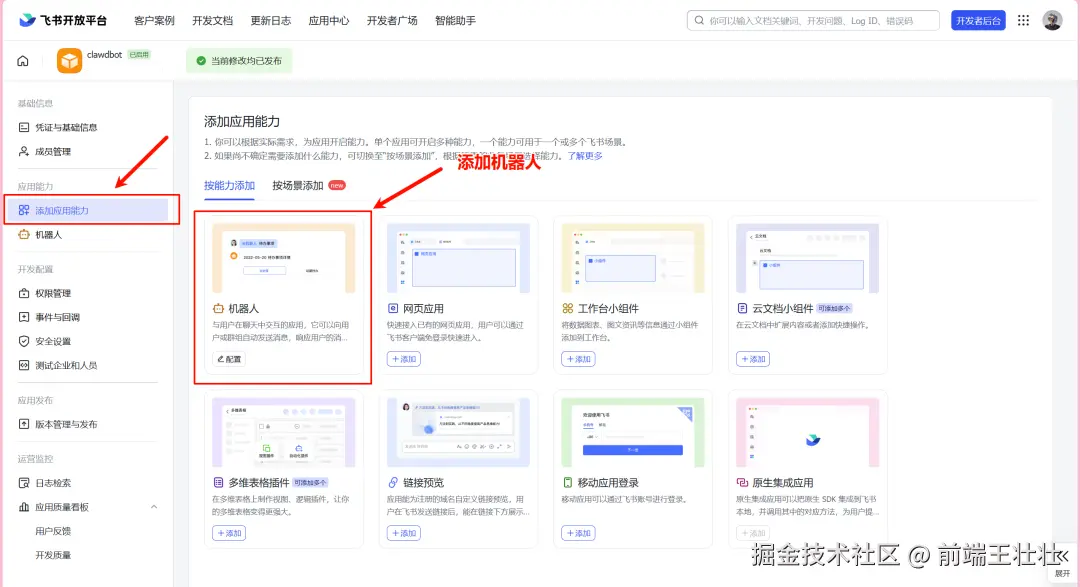
Task: Click the 应用质量看板 chart icon
Action: 24,507
